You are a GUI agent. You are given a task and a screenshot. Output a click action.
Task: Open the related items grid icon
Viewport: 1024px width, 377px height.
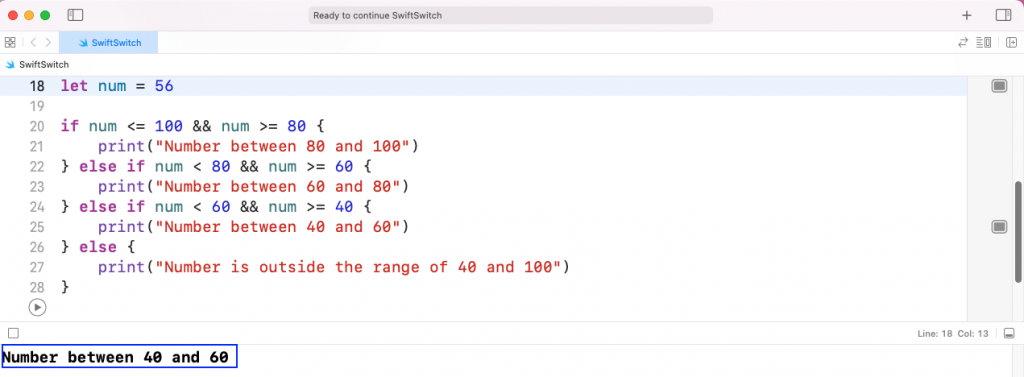tap(10, 42)
